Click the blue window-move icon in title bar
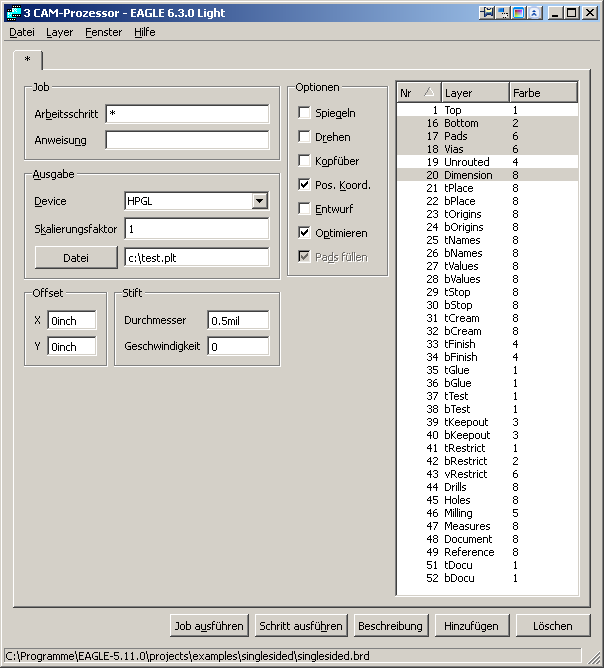This screenshot has width=604, height=668. tap(503, 13)
